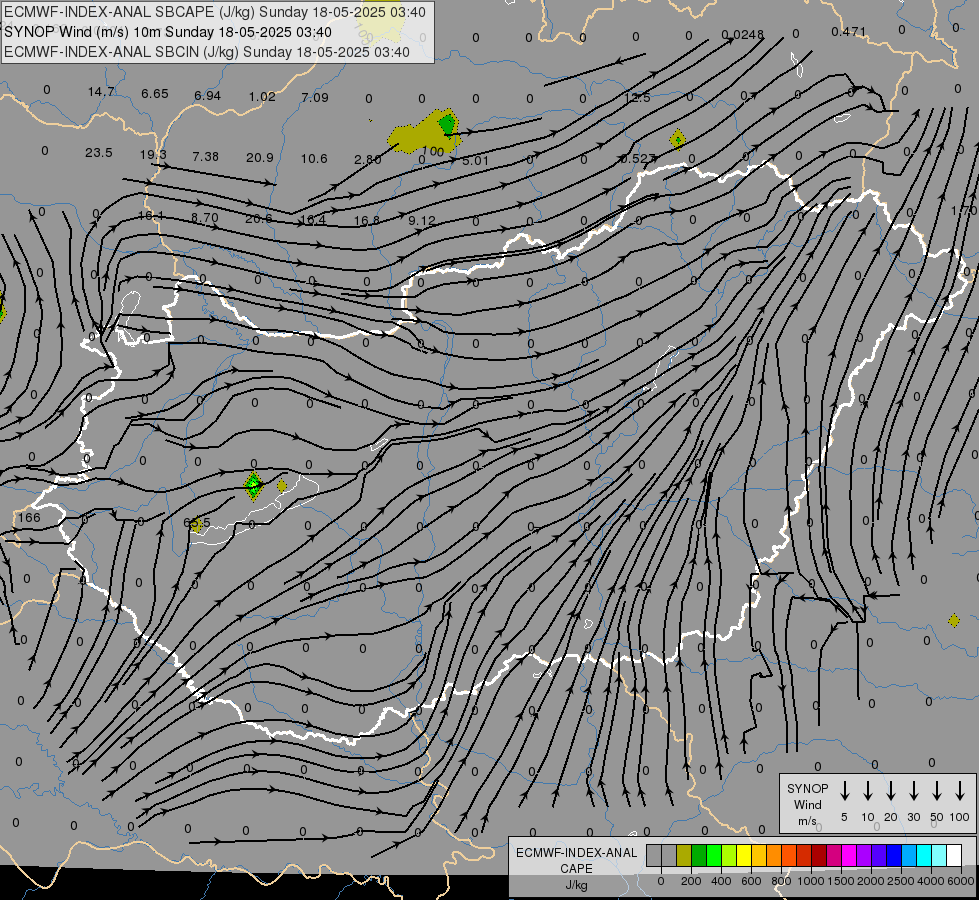Click the 10 m/s wind arrow in legend
Viewport: 979px width, 900px height.
tap(867, 791)
